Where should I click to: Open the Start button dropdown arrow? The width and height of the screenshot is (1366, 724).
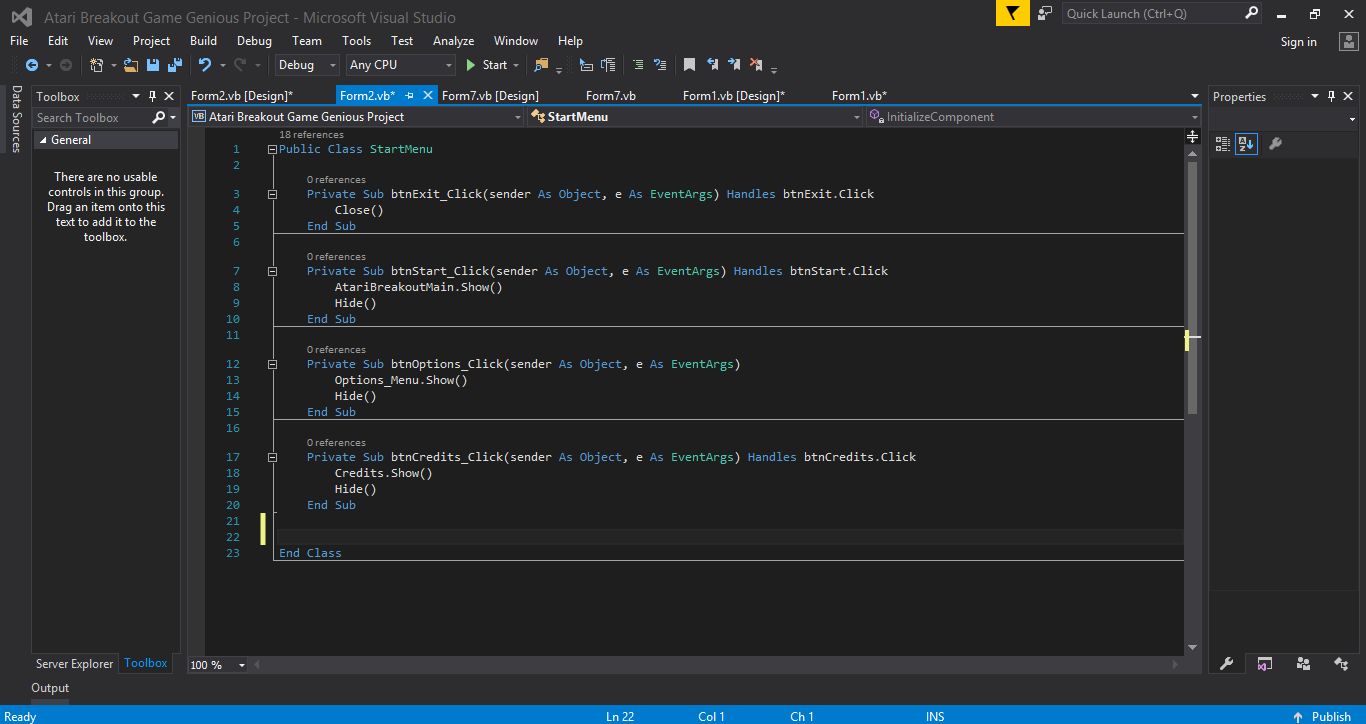point(516,65)
